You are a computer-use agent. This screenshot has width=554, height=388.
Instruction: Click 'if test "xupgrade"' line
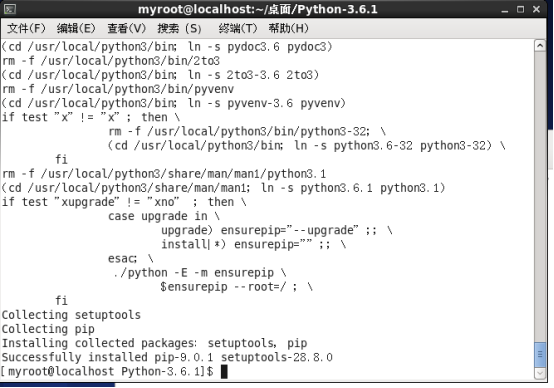124,202
